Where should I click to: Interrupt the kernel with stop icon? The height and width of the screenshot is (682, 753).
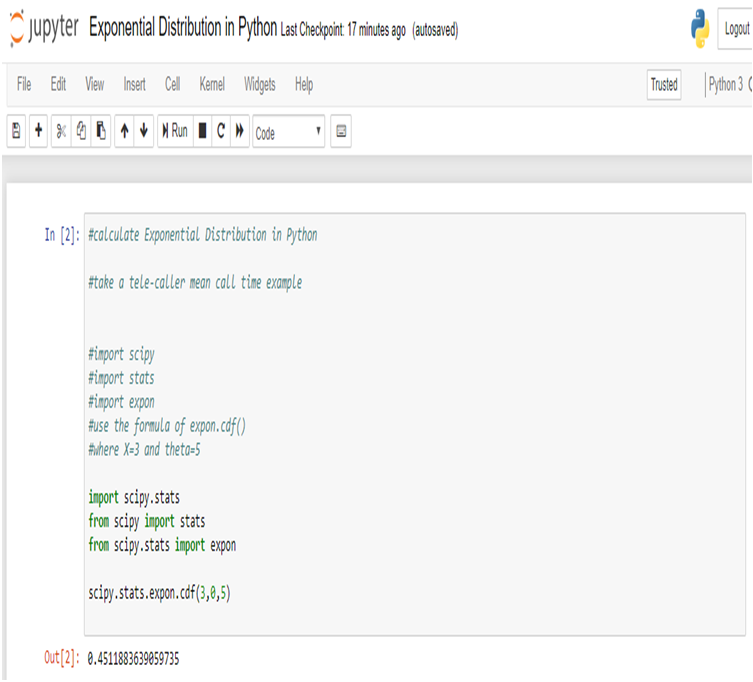pyautogui.click(x=203, y=131)
